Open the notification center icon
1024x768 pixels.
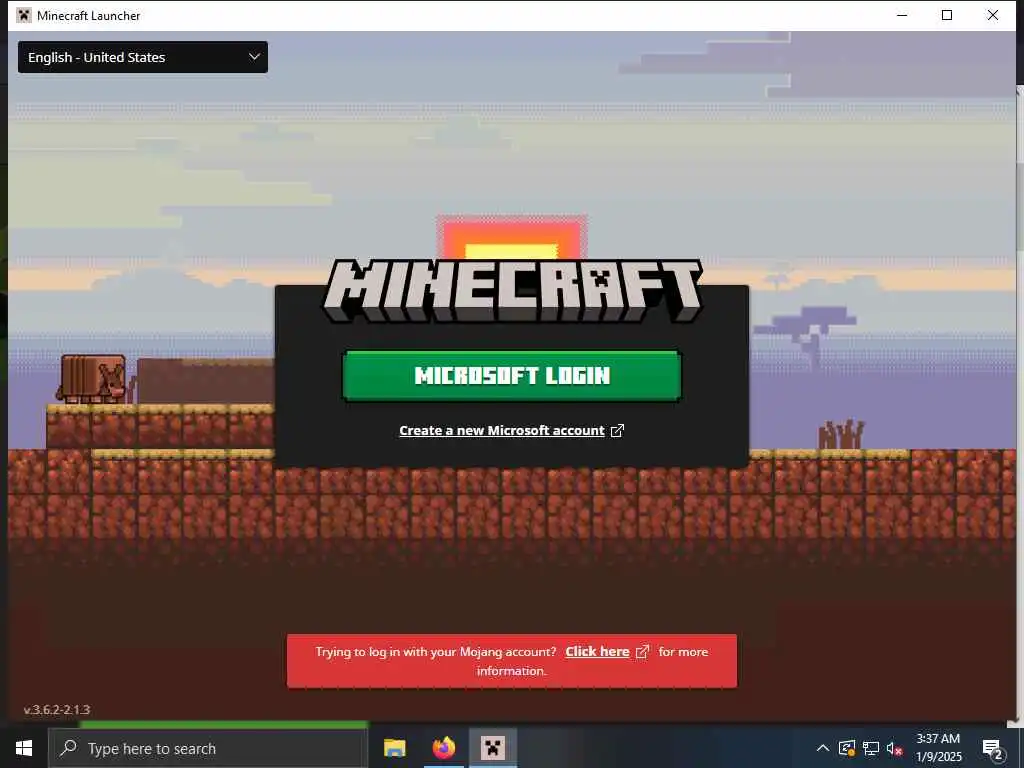coord(992,750)
